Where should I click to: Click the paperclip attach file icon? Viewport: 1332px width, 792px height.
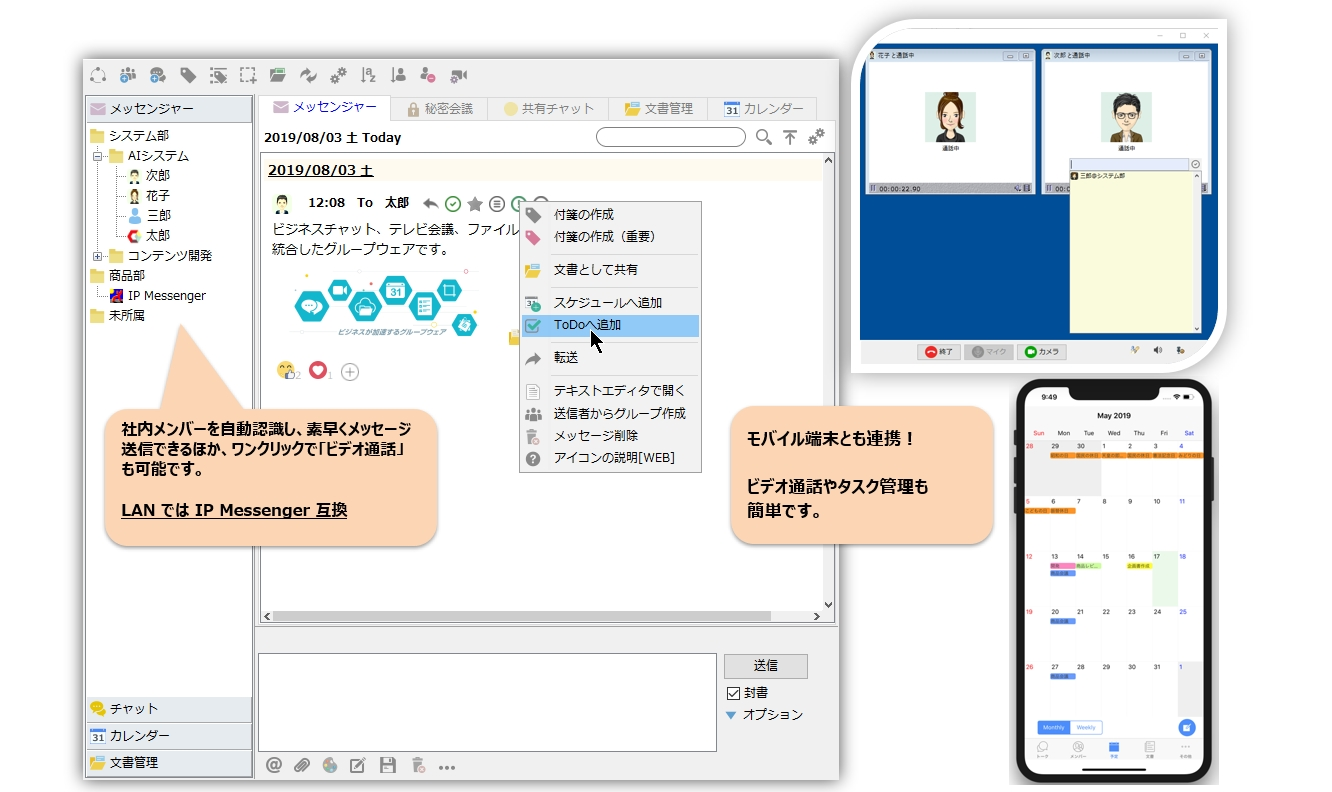(302, 766)
